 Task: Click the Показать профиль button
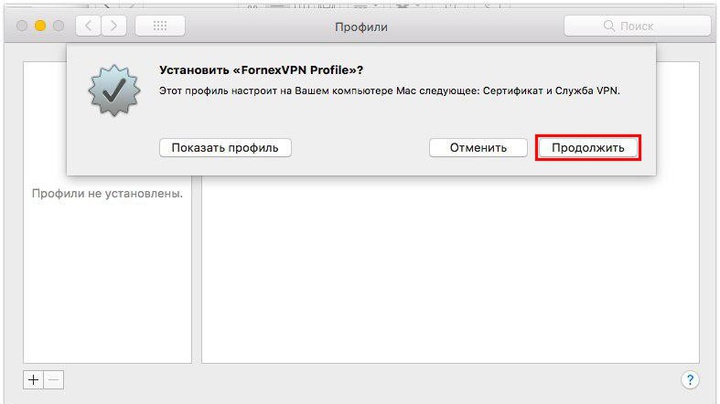[225, 148]
